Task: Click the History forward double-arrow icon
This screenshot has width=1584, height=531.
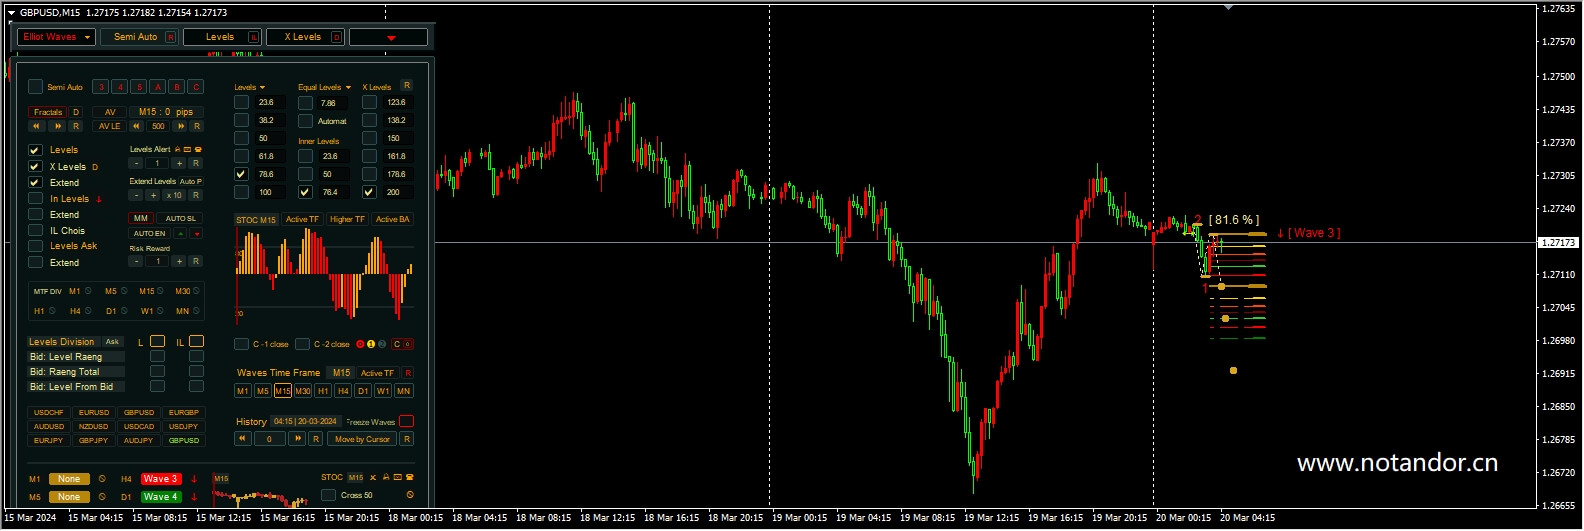Action: pyautogui.click(x=297, y=439)
